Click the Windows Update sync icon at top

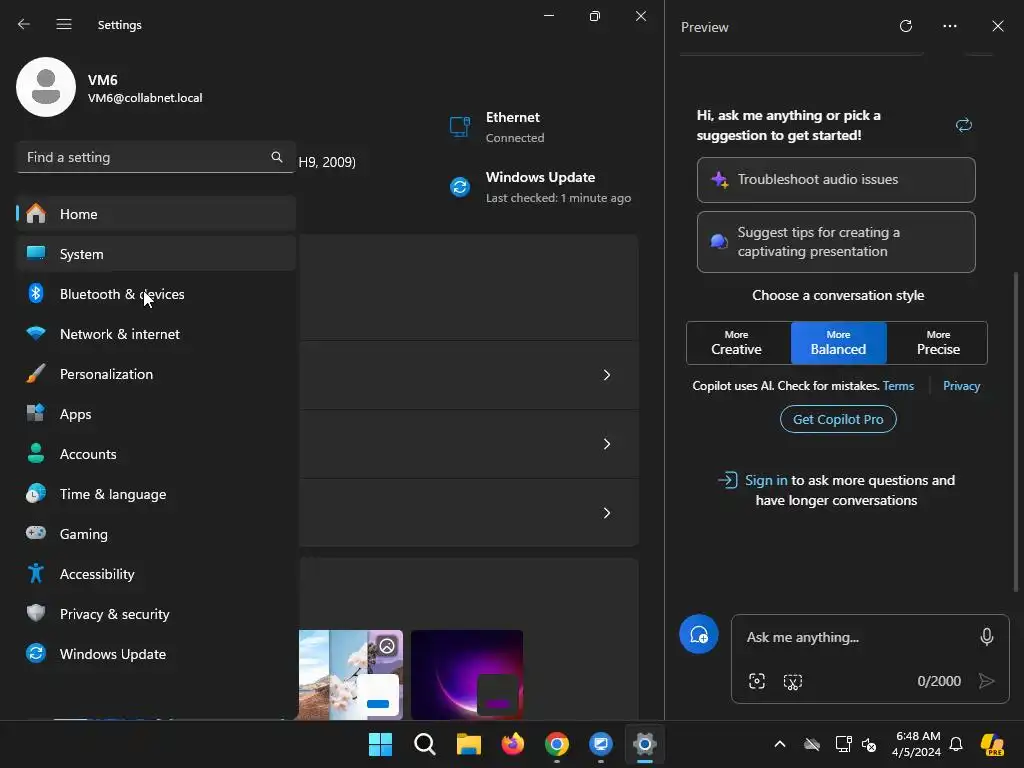[460, 187]
